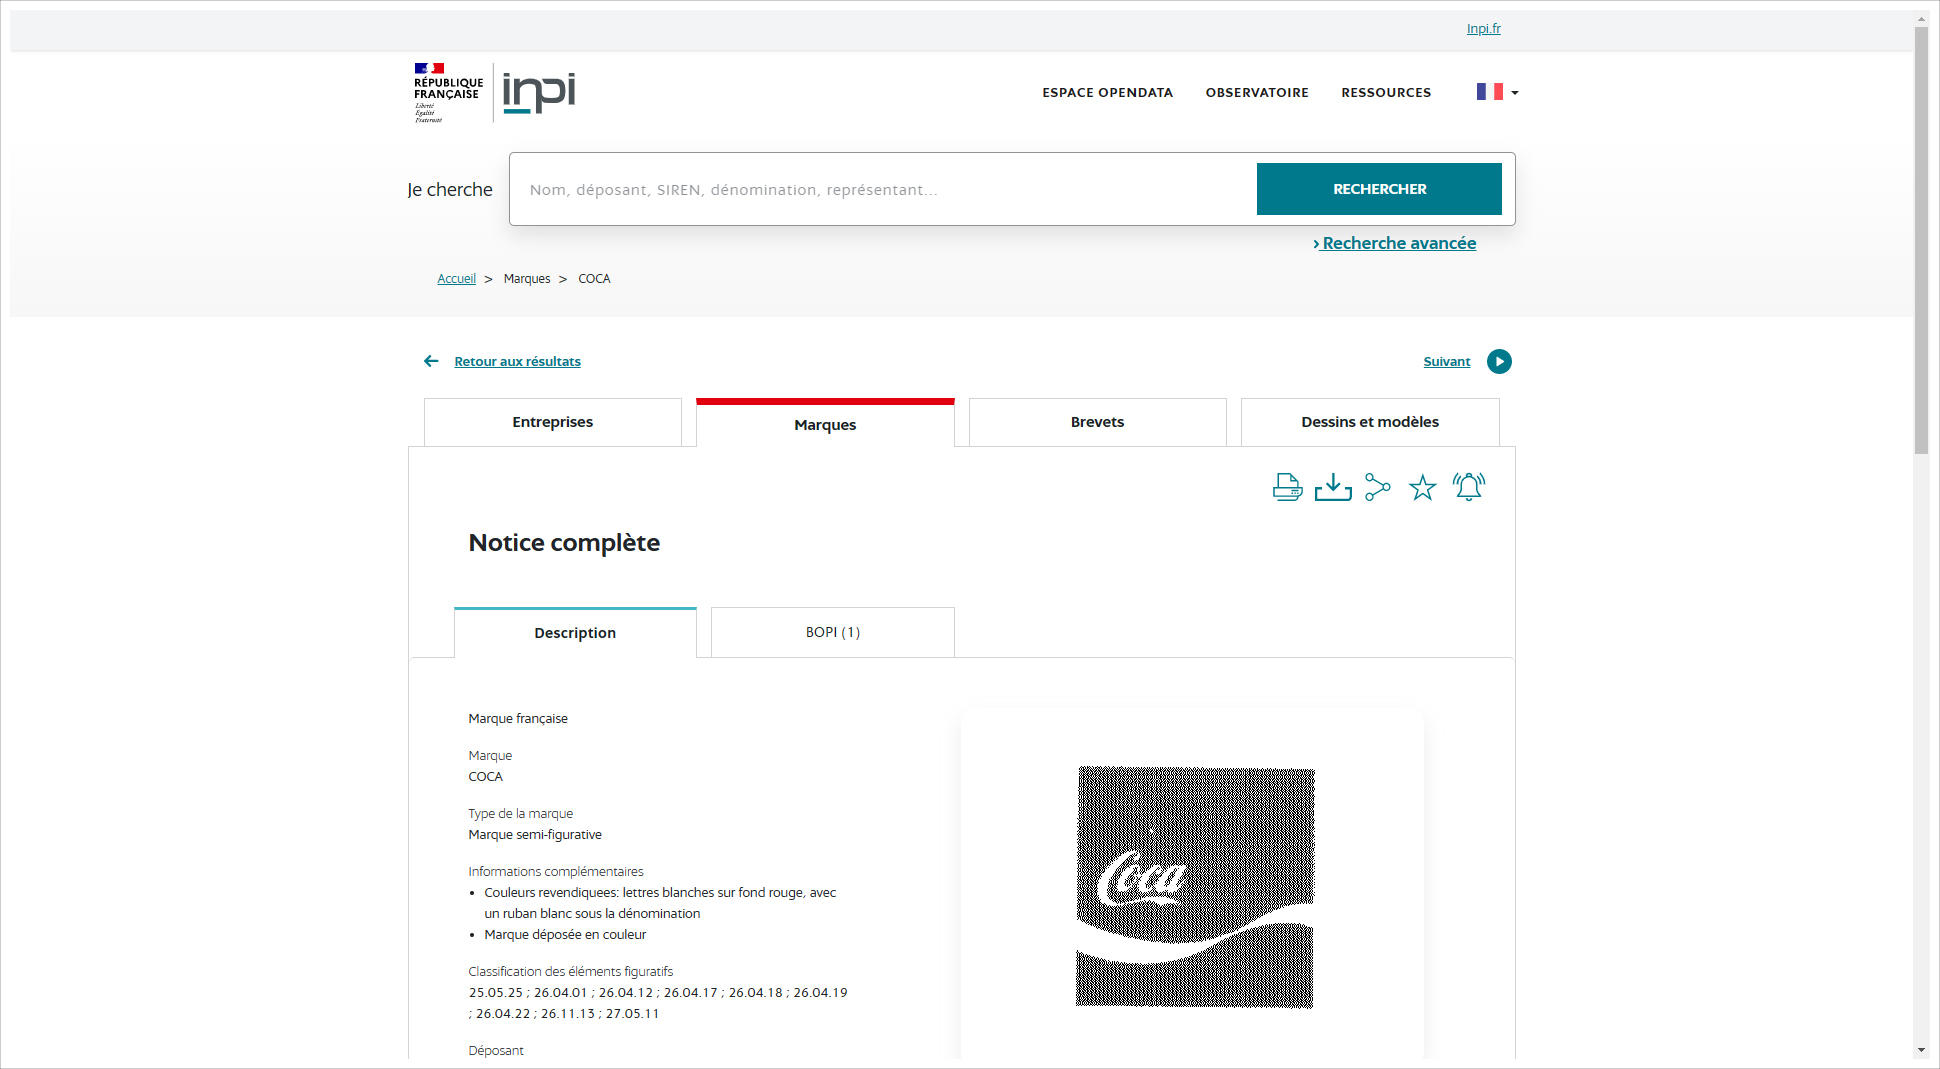Click the Déposant label
Viewport: 1940px width, 1069px height.
click(x=495, y=1050)
